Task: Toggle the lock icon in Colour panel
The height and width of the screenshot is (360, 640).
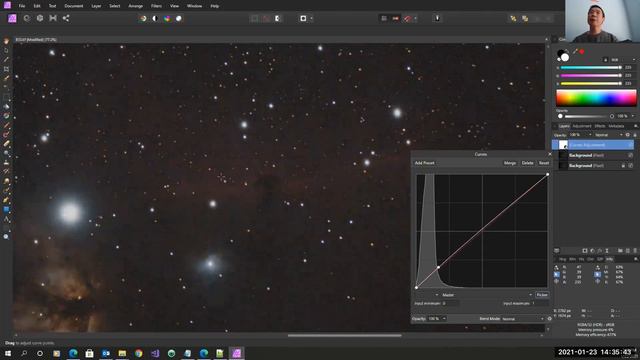Action: [x=606, y=60]
